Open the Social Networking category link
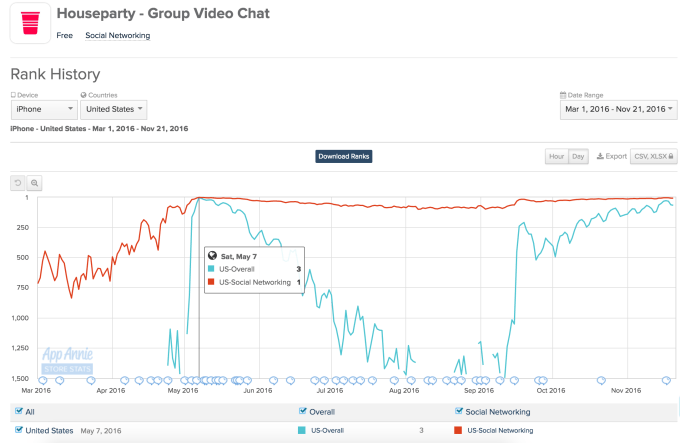The width and height of the screenshot is (680, 443). click(117, 36)
